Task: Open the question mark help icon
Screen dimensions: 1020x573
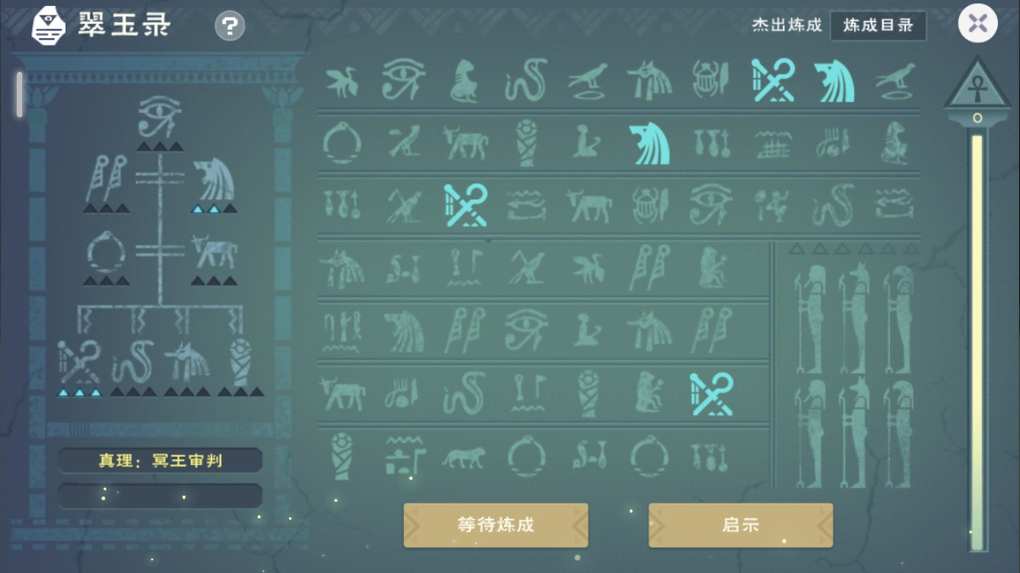Action: tap(230, 26)
